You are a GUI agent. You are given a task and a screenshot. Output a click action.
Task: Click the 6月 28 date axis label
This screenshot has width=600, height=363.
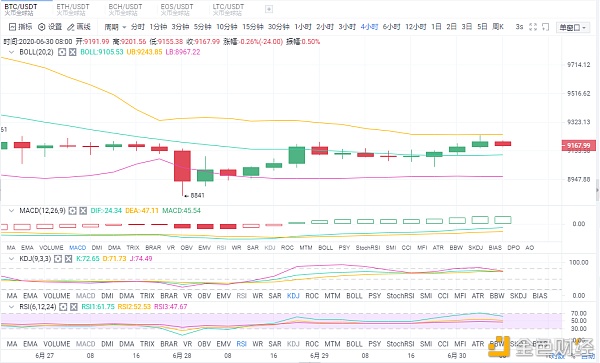coord(182,356)
